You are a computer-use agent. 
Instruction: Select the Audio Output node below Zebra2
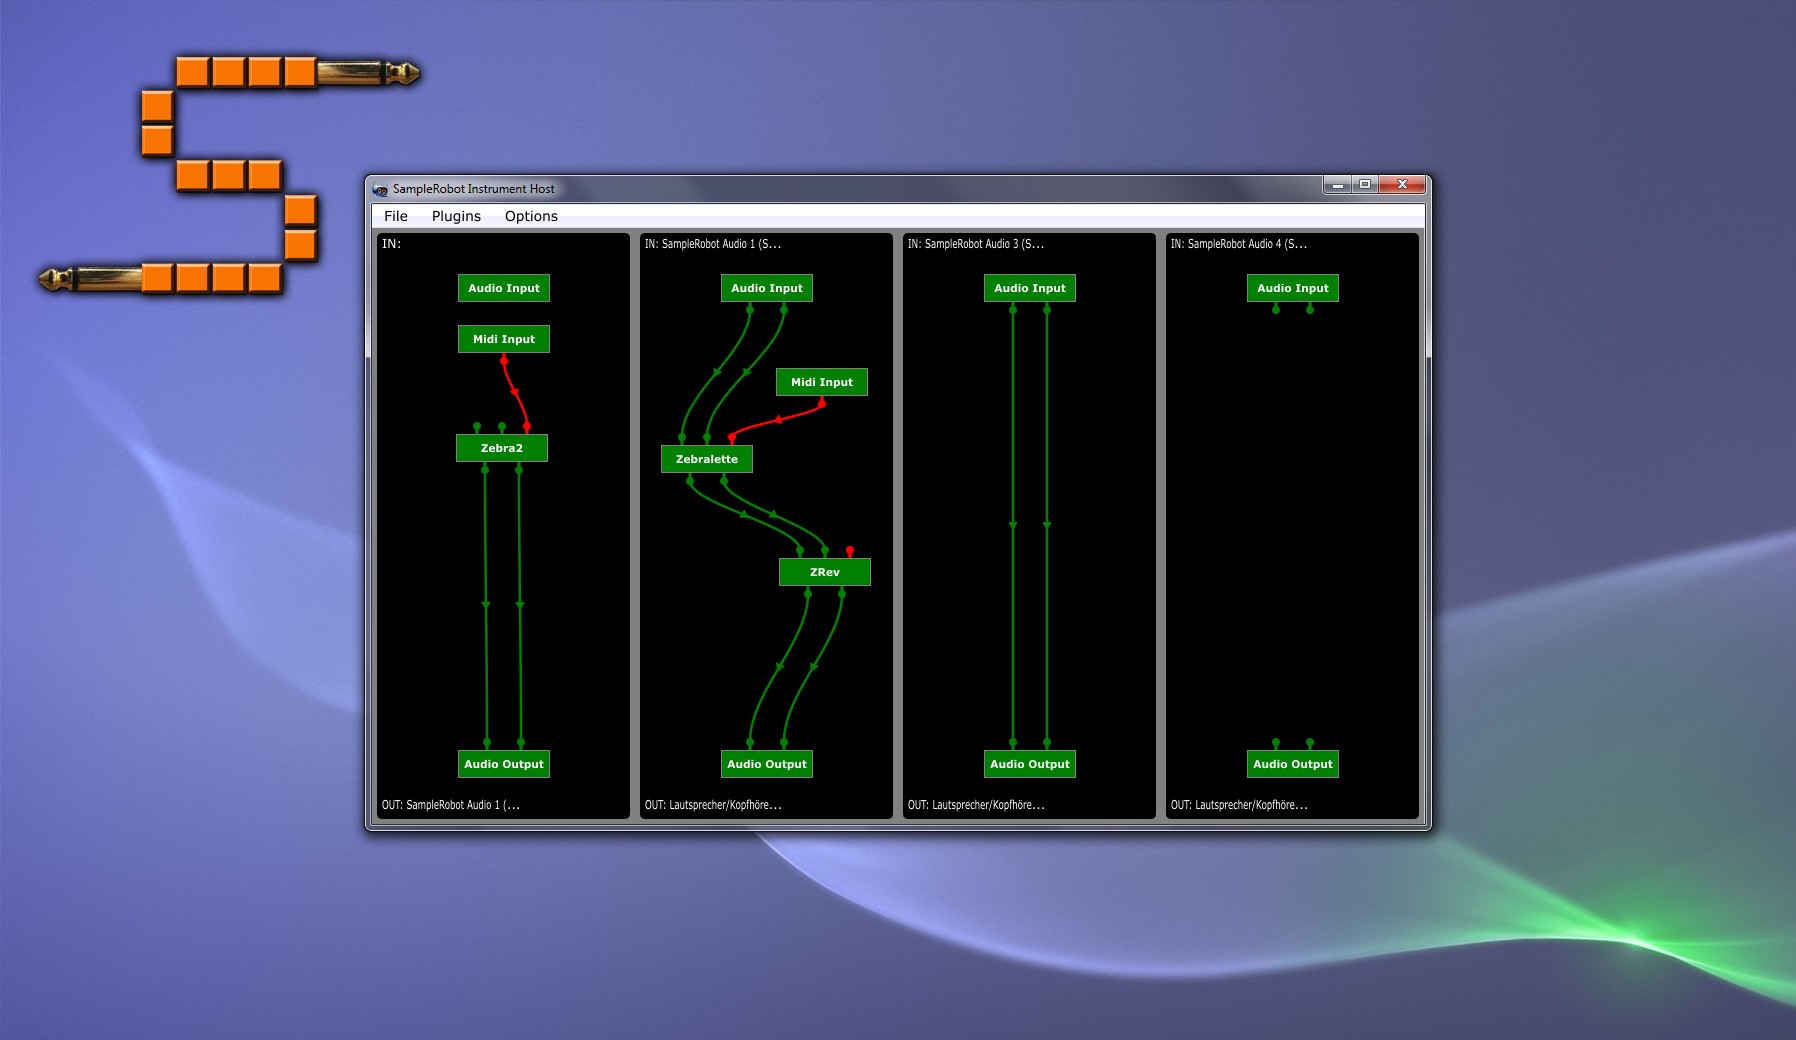pos(503,764)
